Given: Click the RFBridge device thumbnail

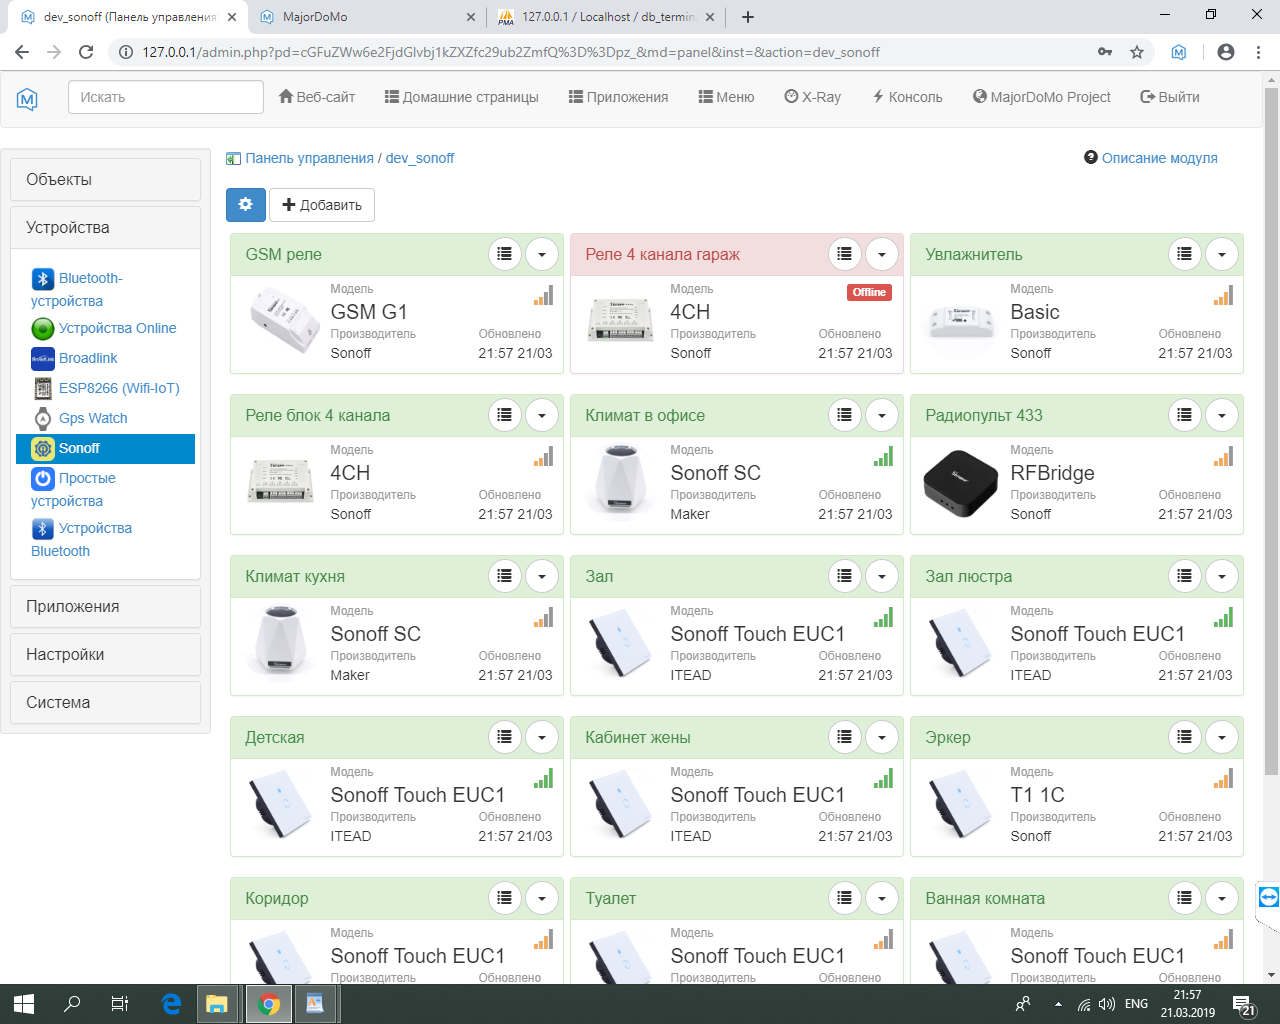Looking at the screenshot, I should tap(962, 484).
